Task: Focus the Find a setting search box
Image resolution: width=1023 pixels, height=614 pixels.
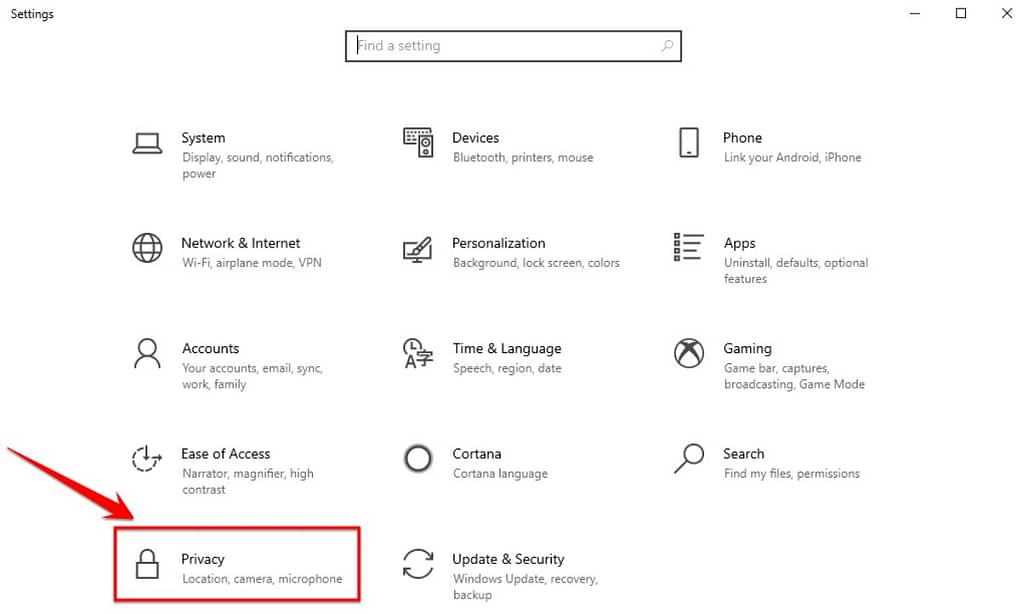Action: pyautogui.click(x=513, y=46)
